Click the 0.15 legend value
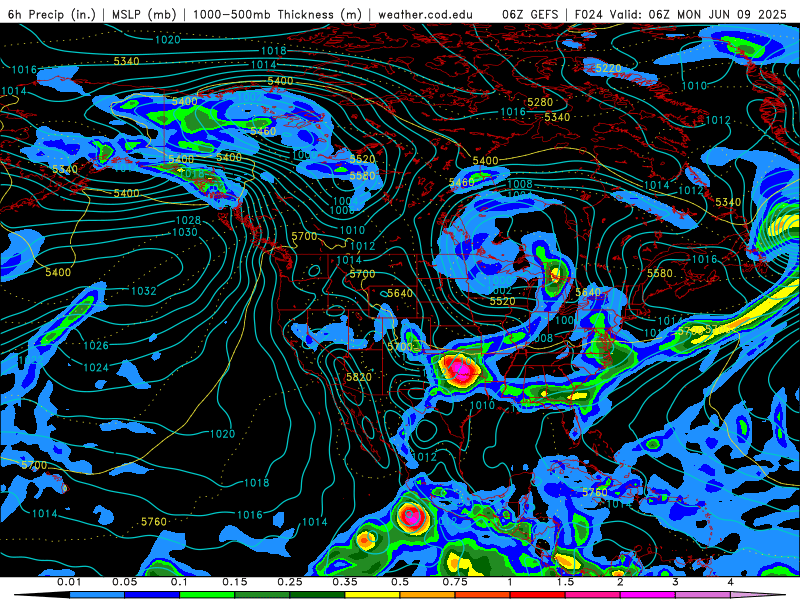Image resolution: width=800 pixels, height=600 pixels. [x=235, y=582]
